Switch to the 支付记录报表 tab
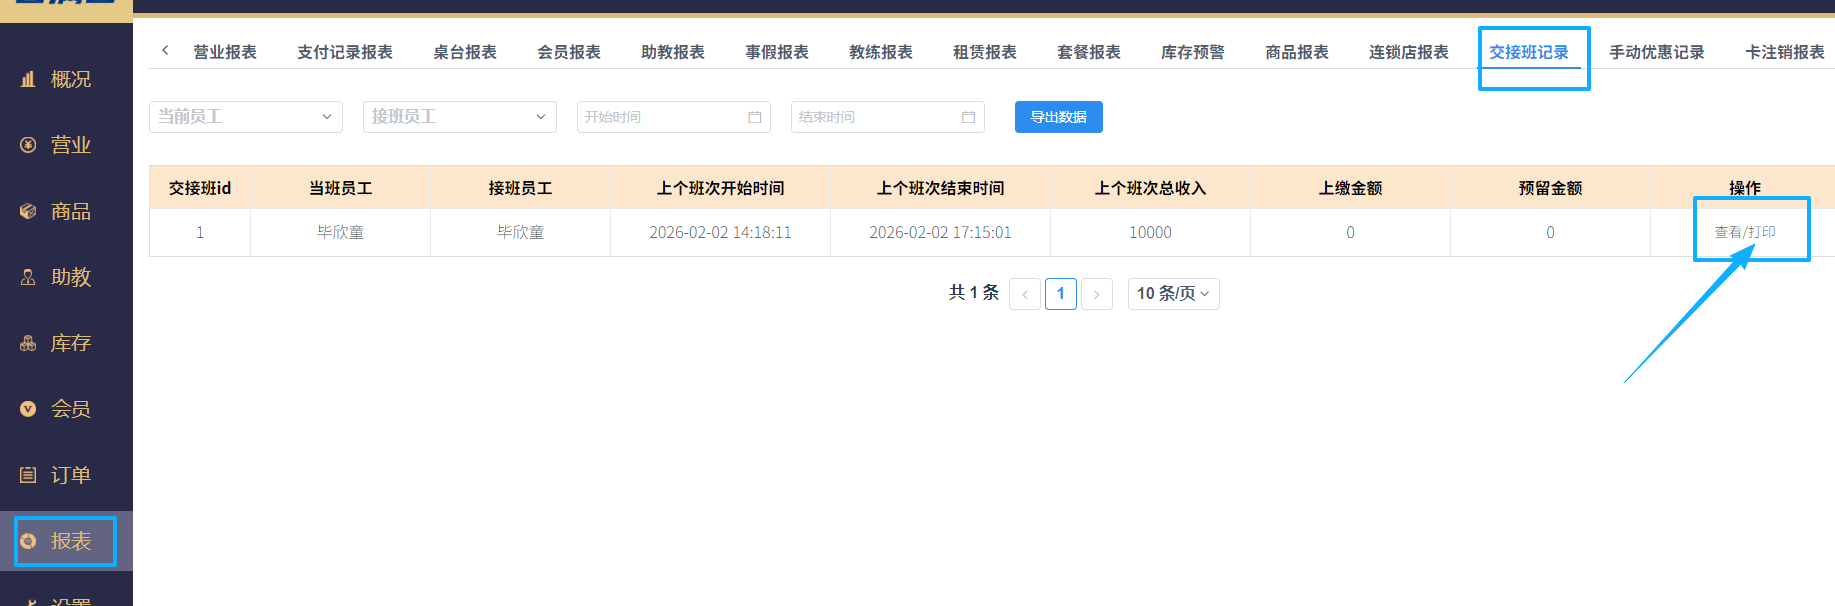Viewport: 1835px width, 606px height. pyautogui.click(x=345, y=52)
